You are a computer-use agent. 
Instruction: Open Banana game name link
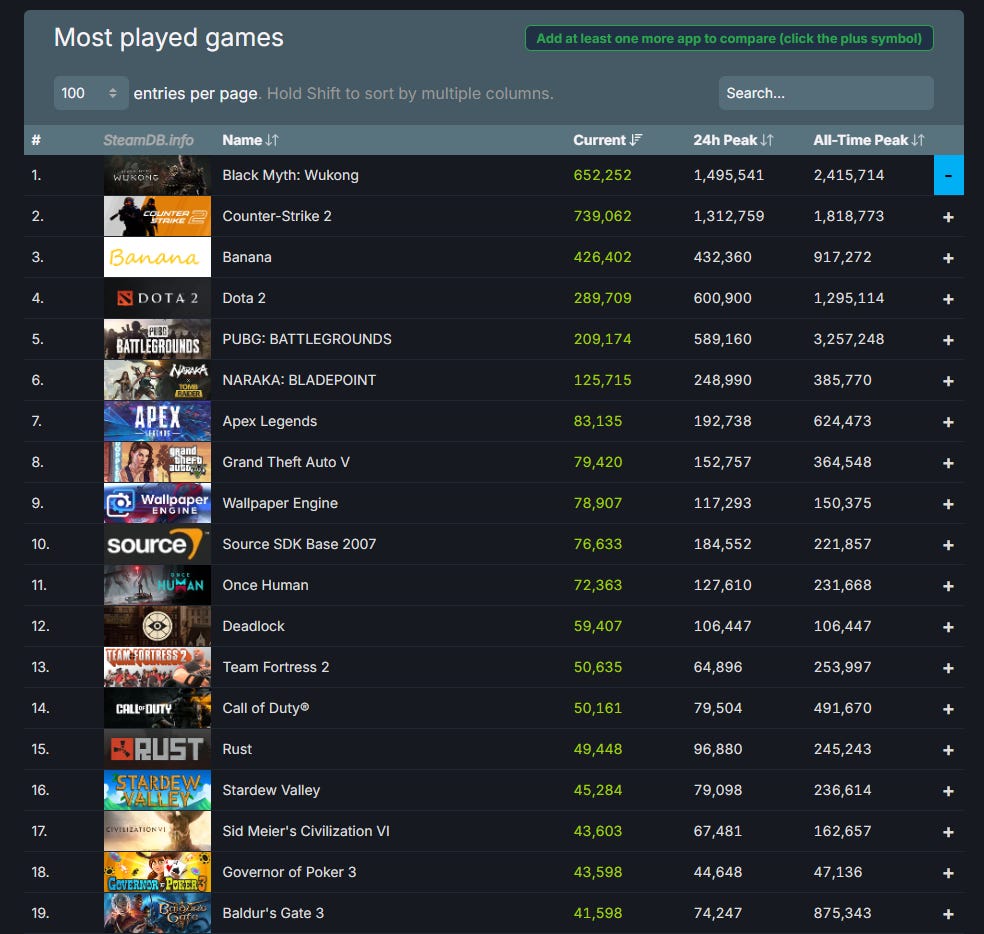[247, 257]
